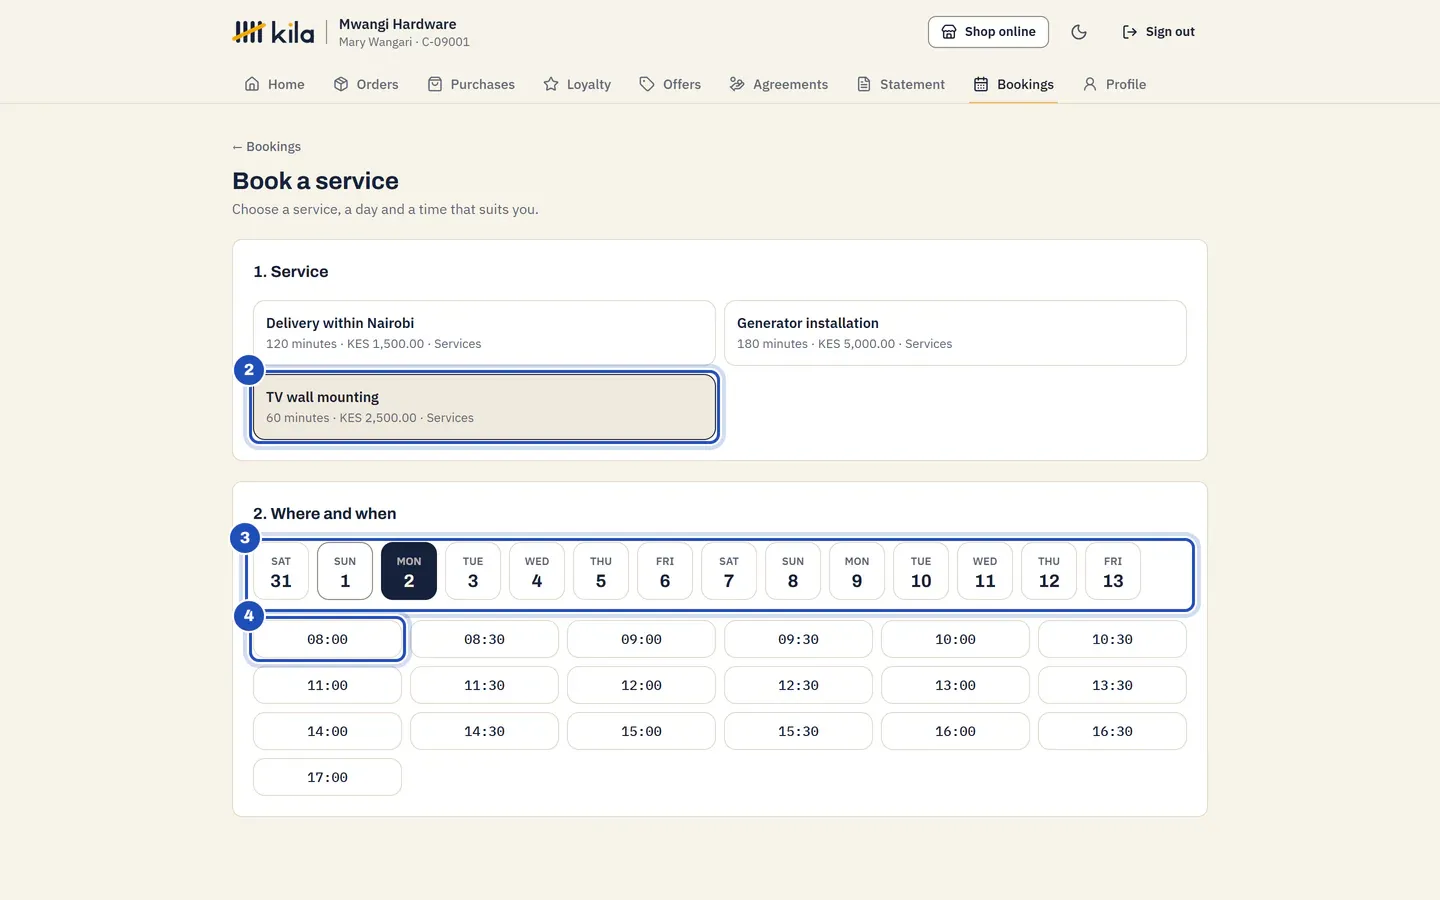Select Monday 2 date
The height and width of the screenshot is (900, 1440).
click(409, 571)
